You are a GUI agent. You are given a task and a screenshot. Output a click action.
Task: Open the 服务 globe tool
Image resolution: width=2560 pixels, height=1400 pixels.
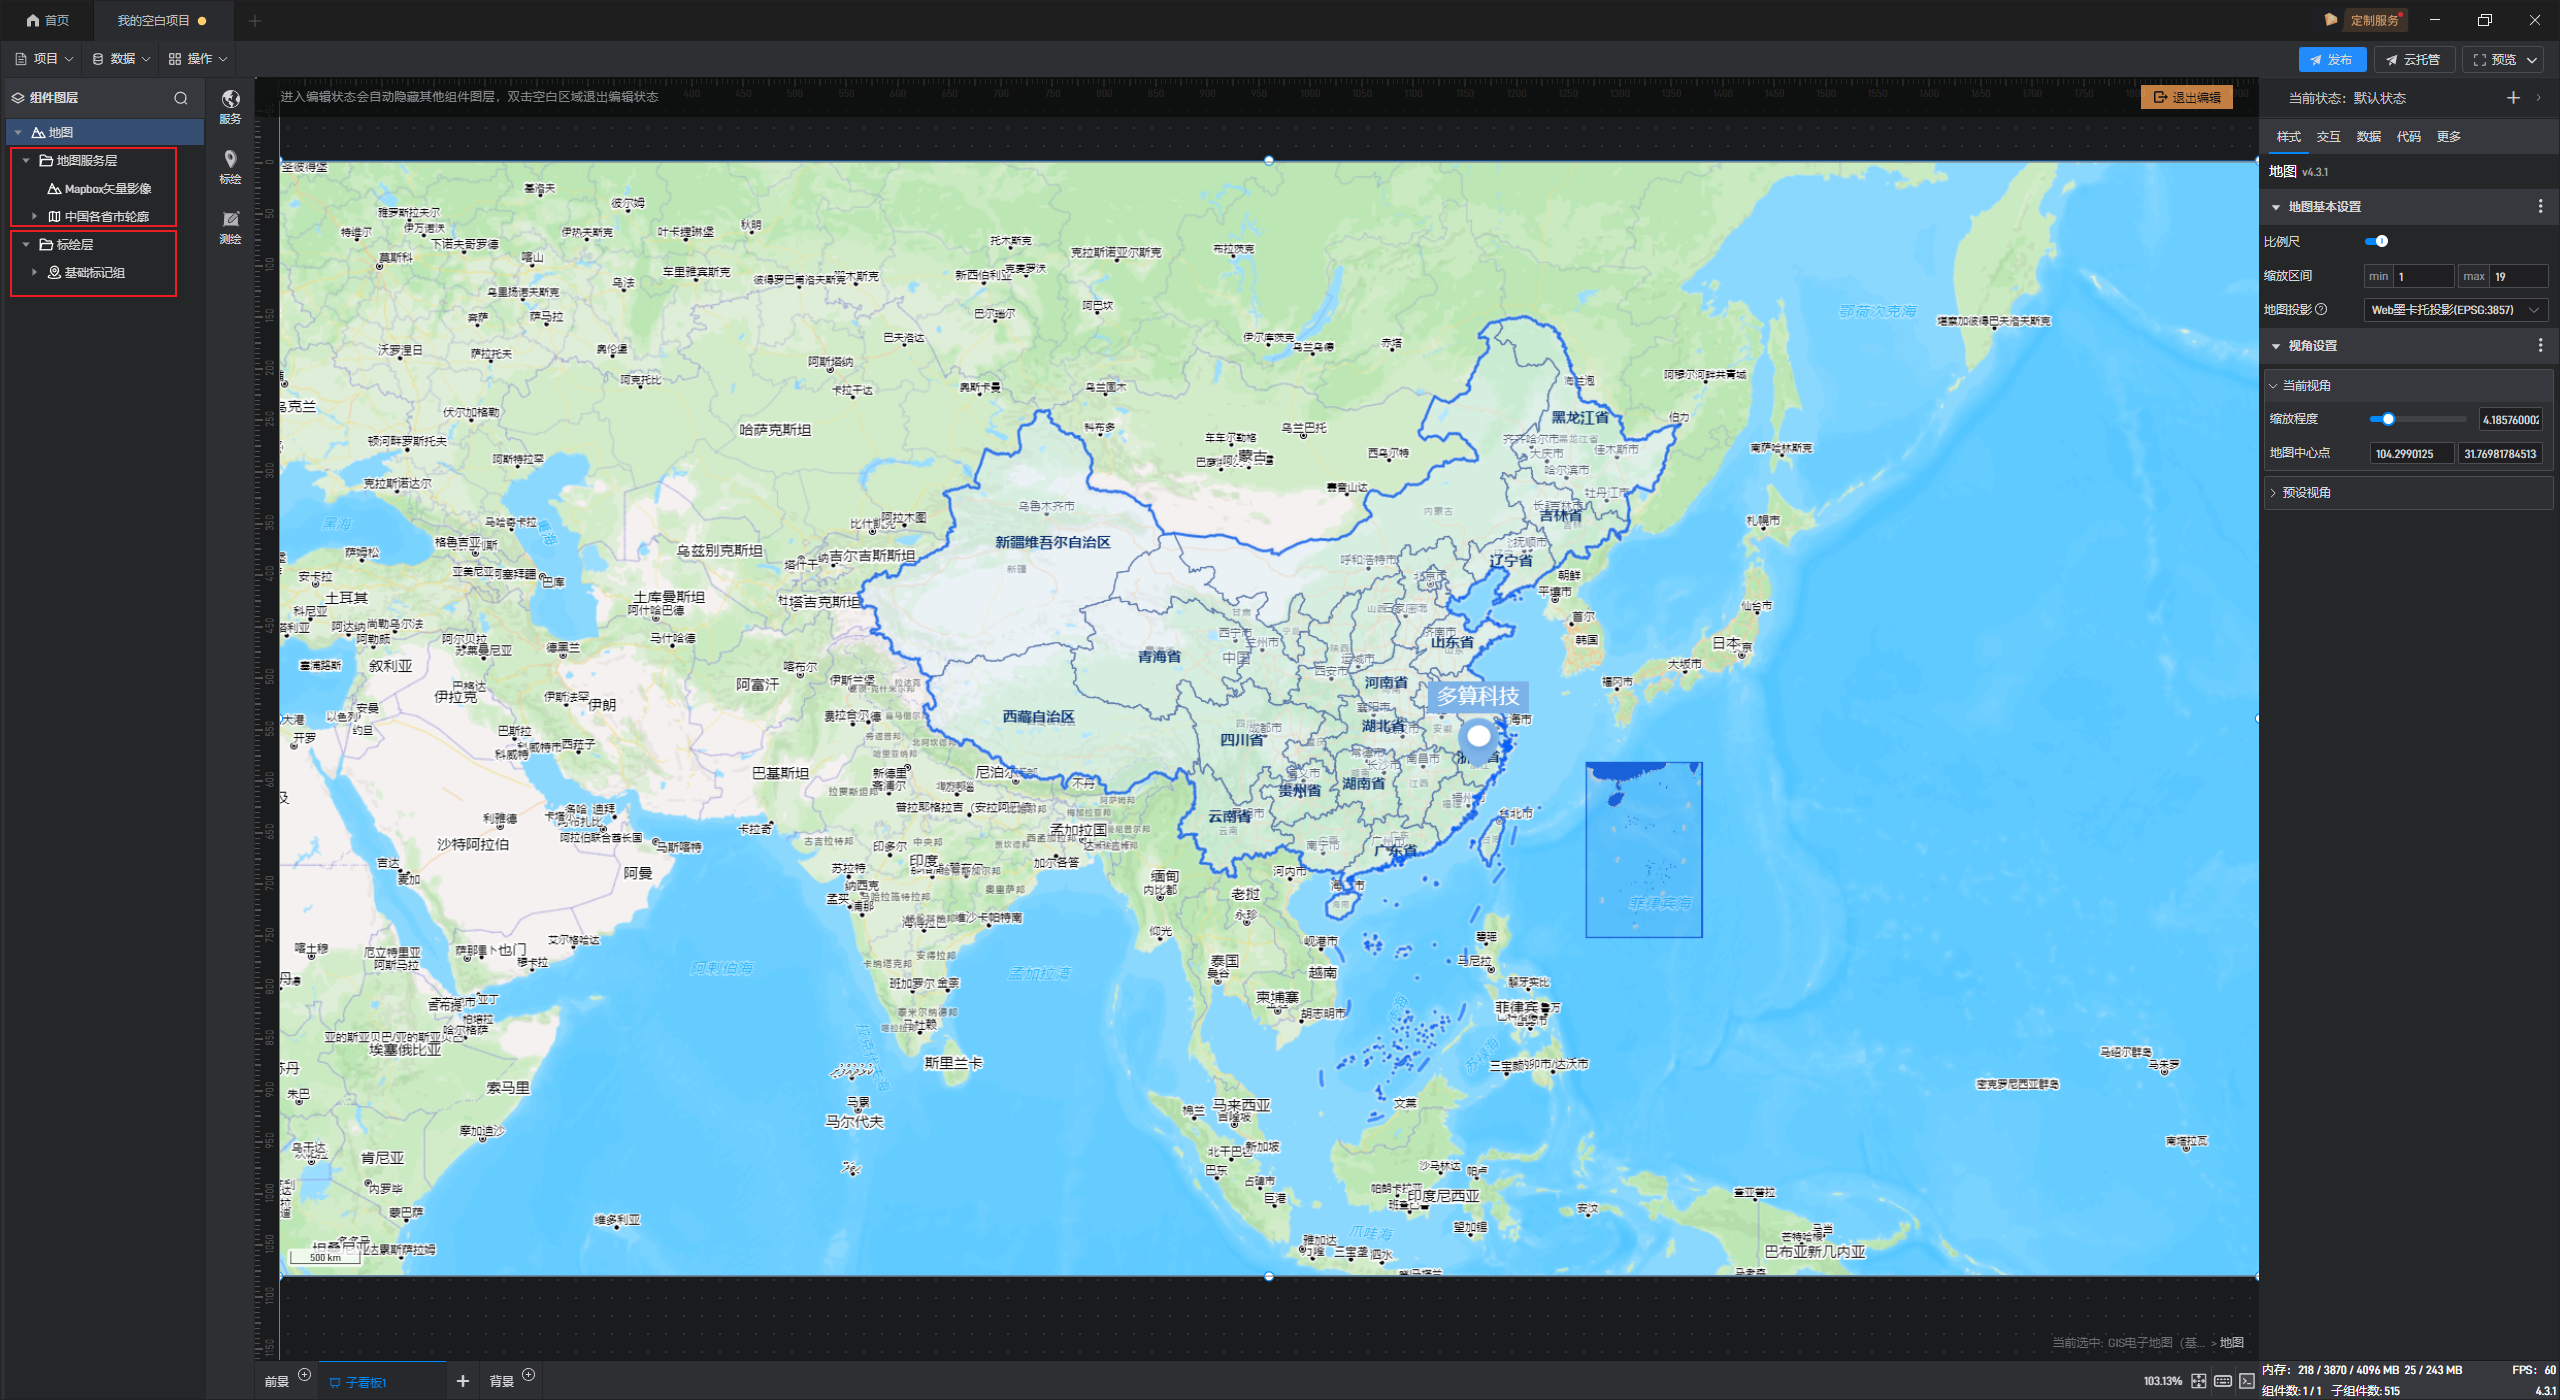click(x=230, y=104)
